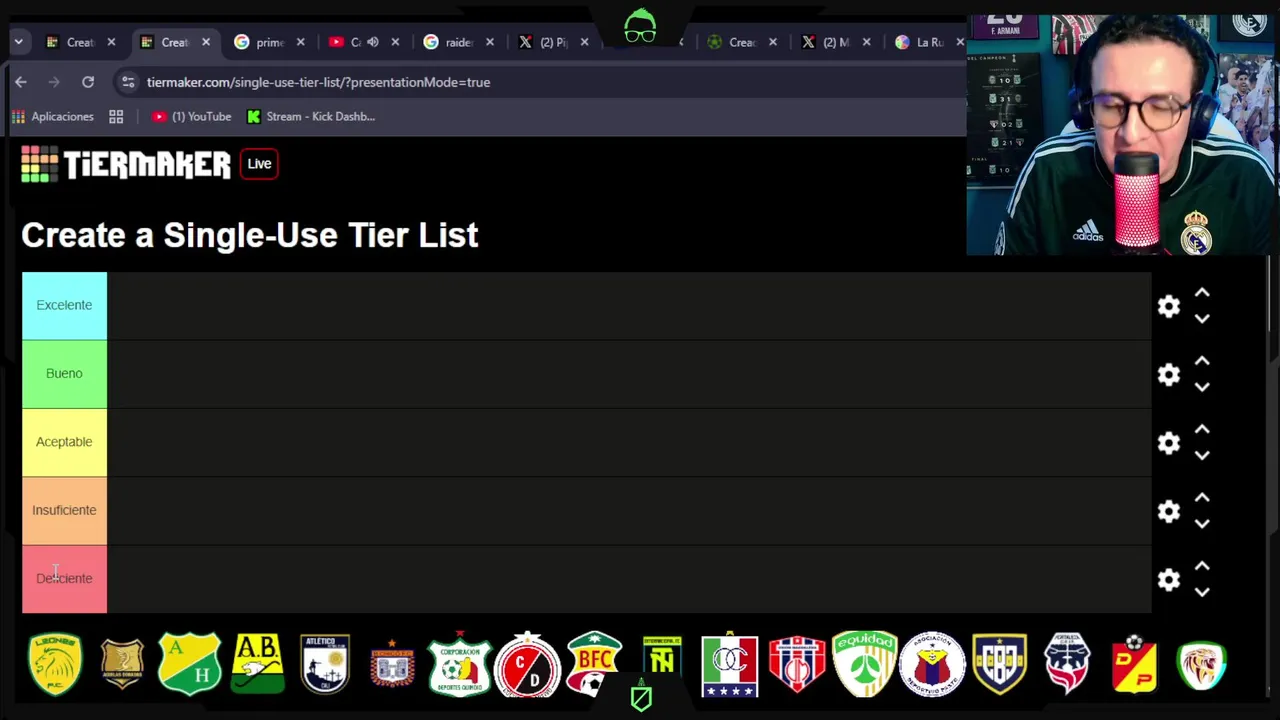
Task: Move Bueno tier up with arrow
Action: 1202,361
